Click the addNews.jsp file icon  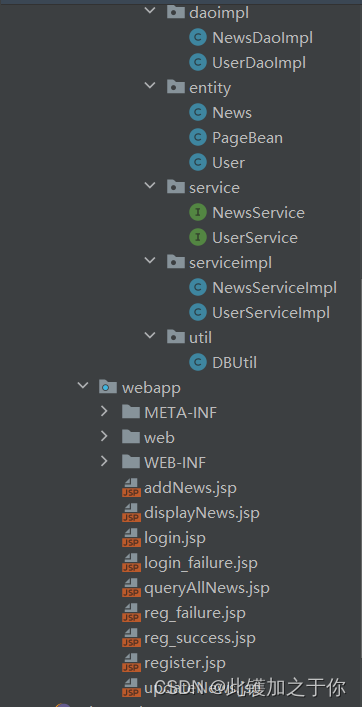(131, 488)
